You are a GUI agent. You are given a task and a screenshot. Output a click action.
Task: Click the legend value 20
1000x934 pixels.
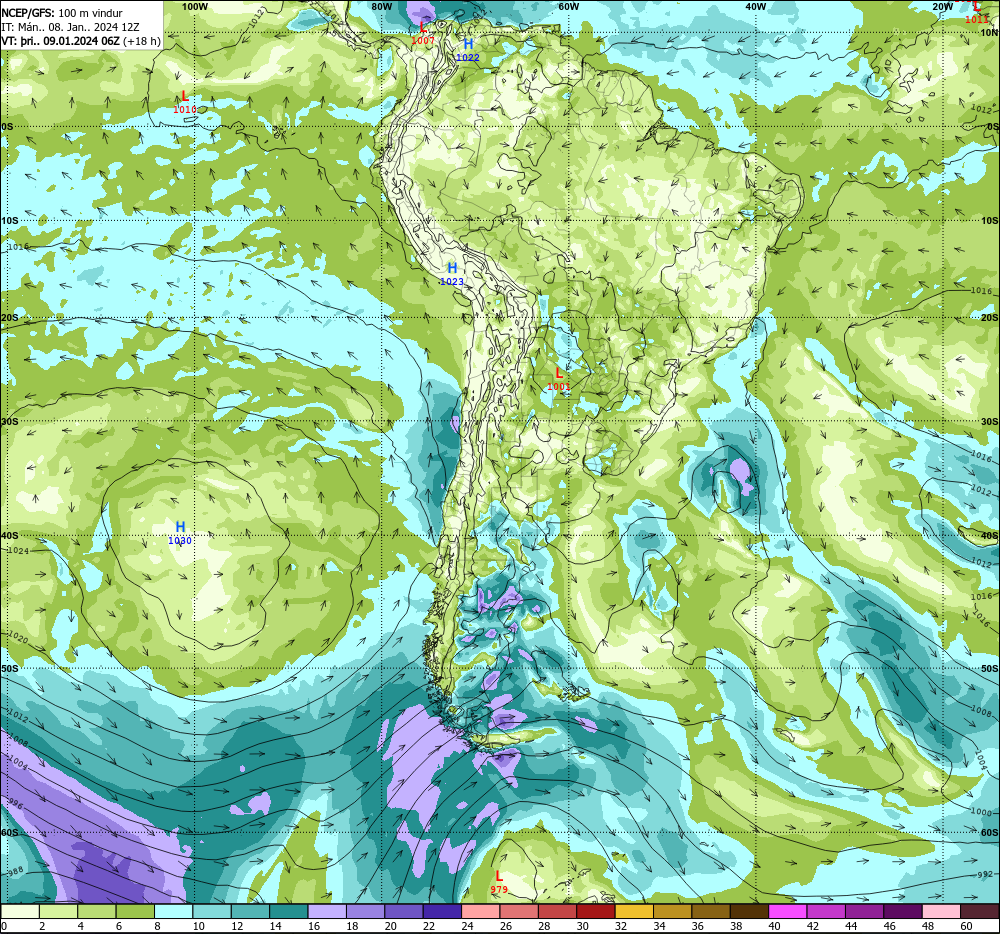click(x=391, y=926)
